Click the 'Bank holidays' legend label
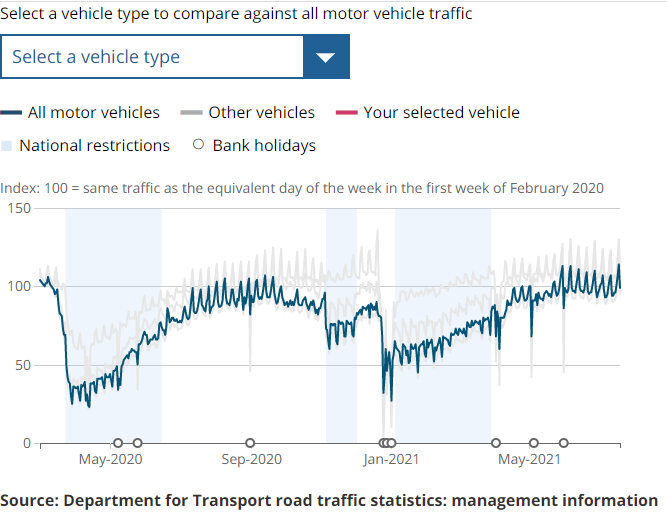This screenshot has width=667, height=524. click(264, 146)
